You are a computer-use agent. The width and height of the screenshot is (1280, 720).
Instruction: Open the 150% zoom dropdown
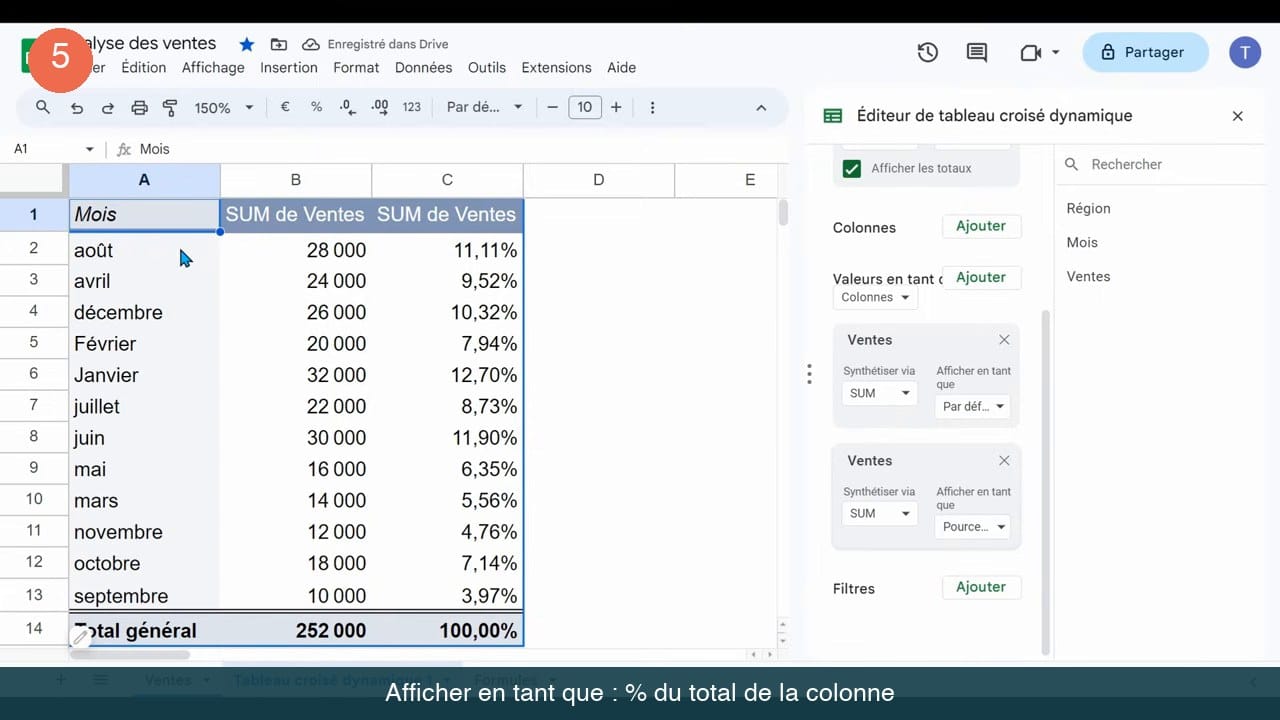coord(223,107)
